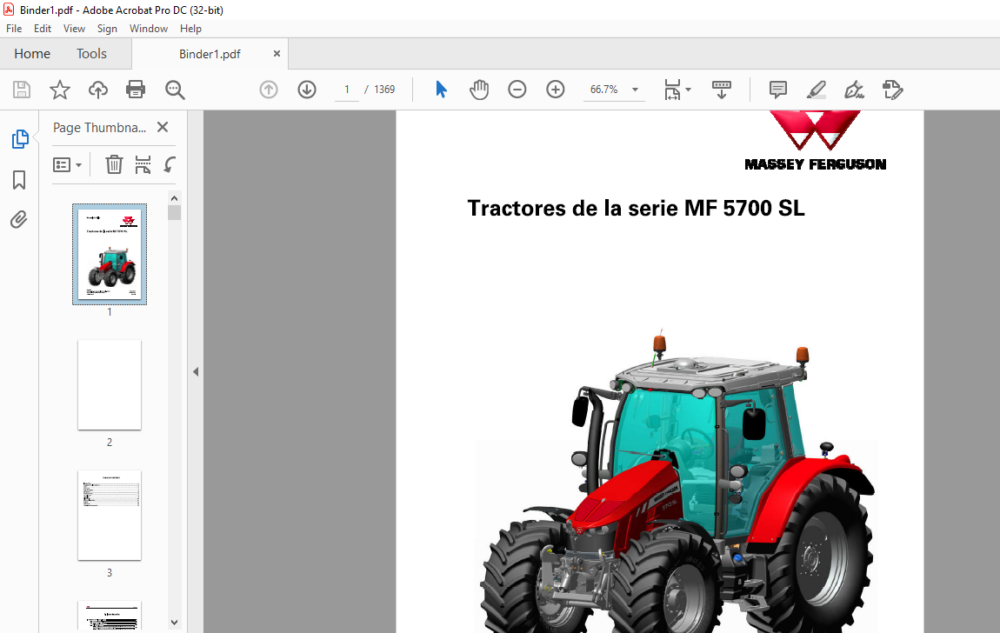
Task: Open the Attachments paperclip panel
Action: click(19, 220)
